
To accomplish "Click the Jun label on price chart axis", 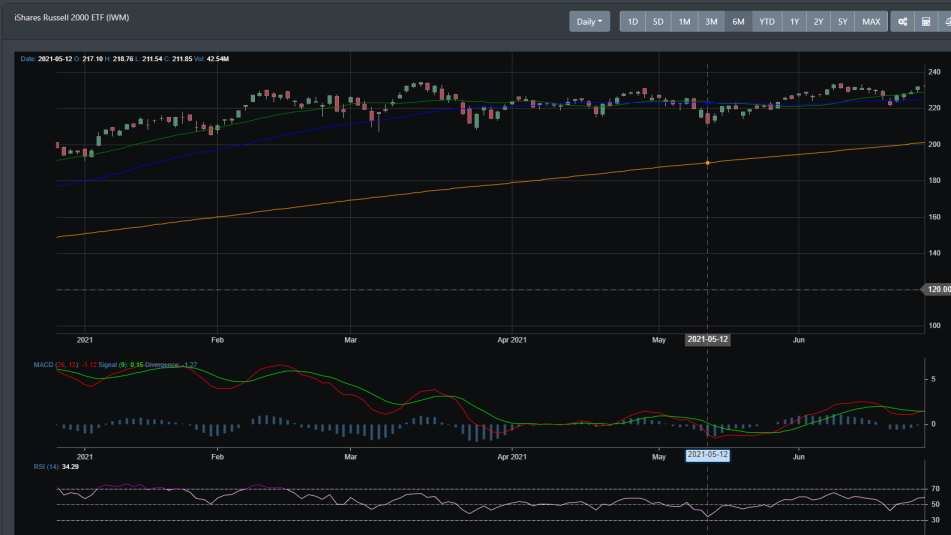I will 799,340.
